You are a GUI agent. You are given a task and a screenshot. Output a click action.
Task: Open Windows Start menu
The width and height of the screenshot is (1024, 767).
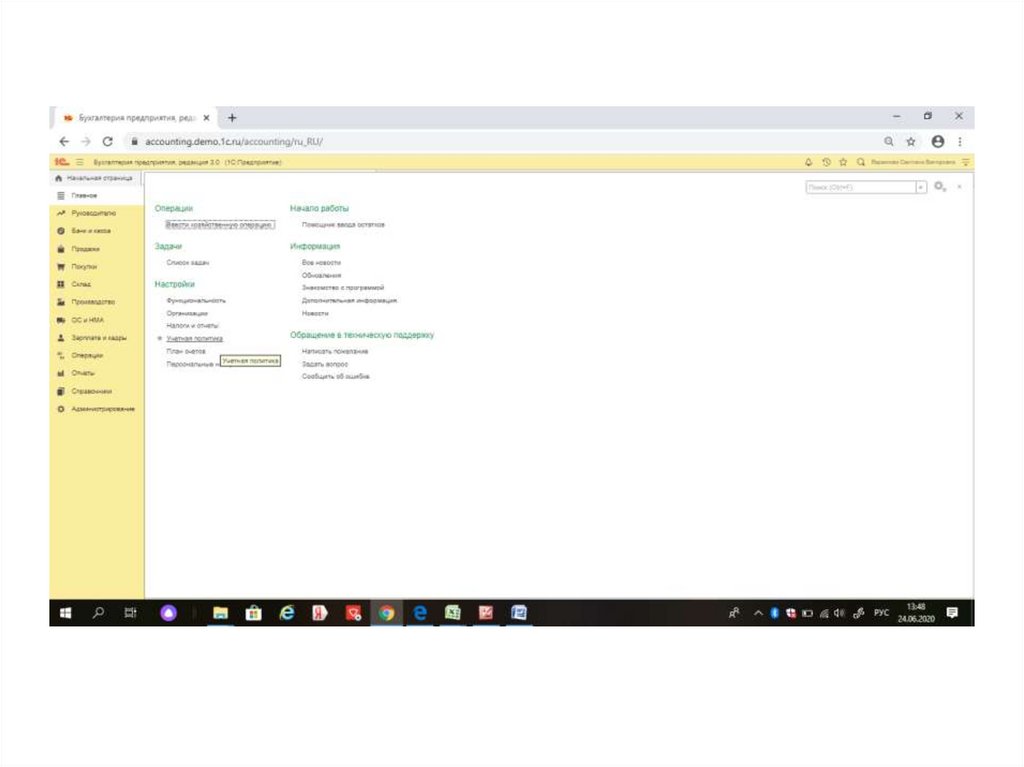tap(65, 613)
